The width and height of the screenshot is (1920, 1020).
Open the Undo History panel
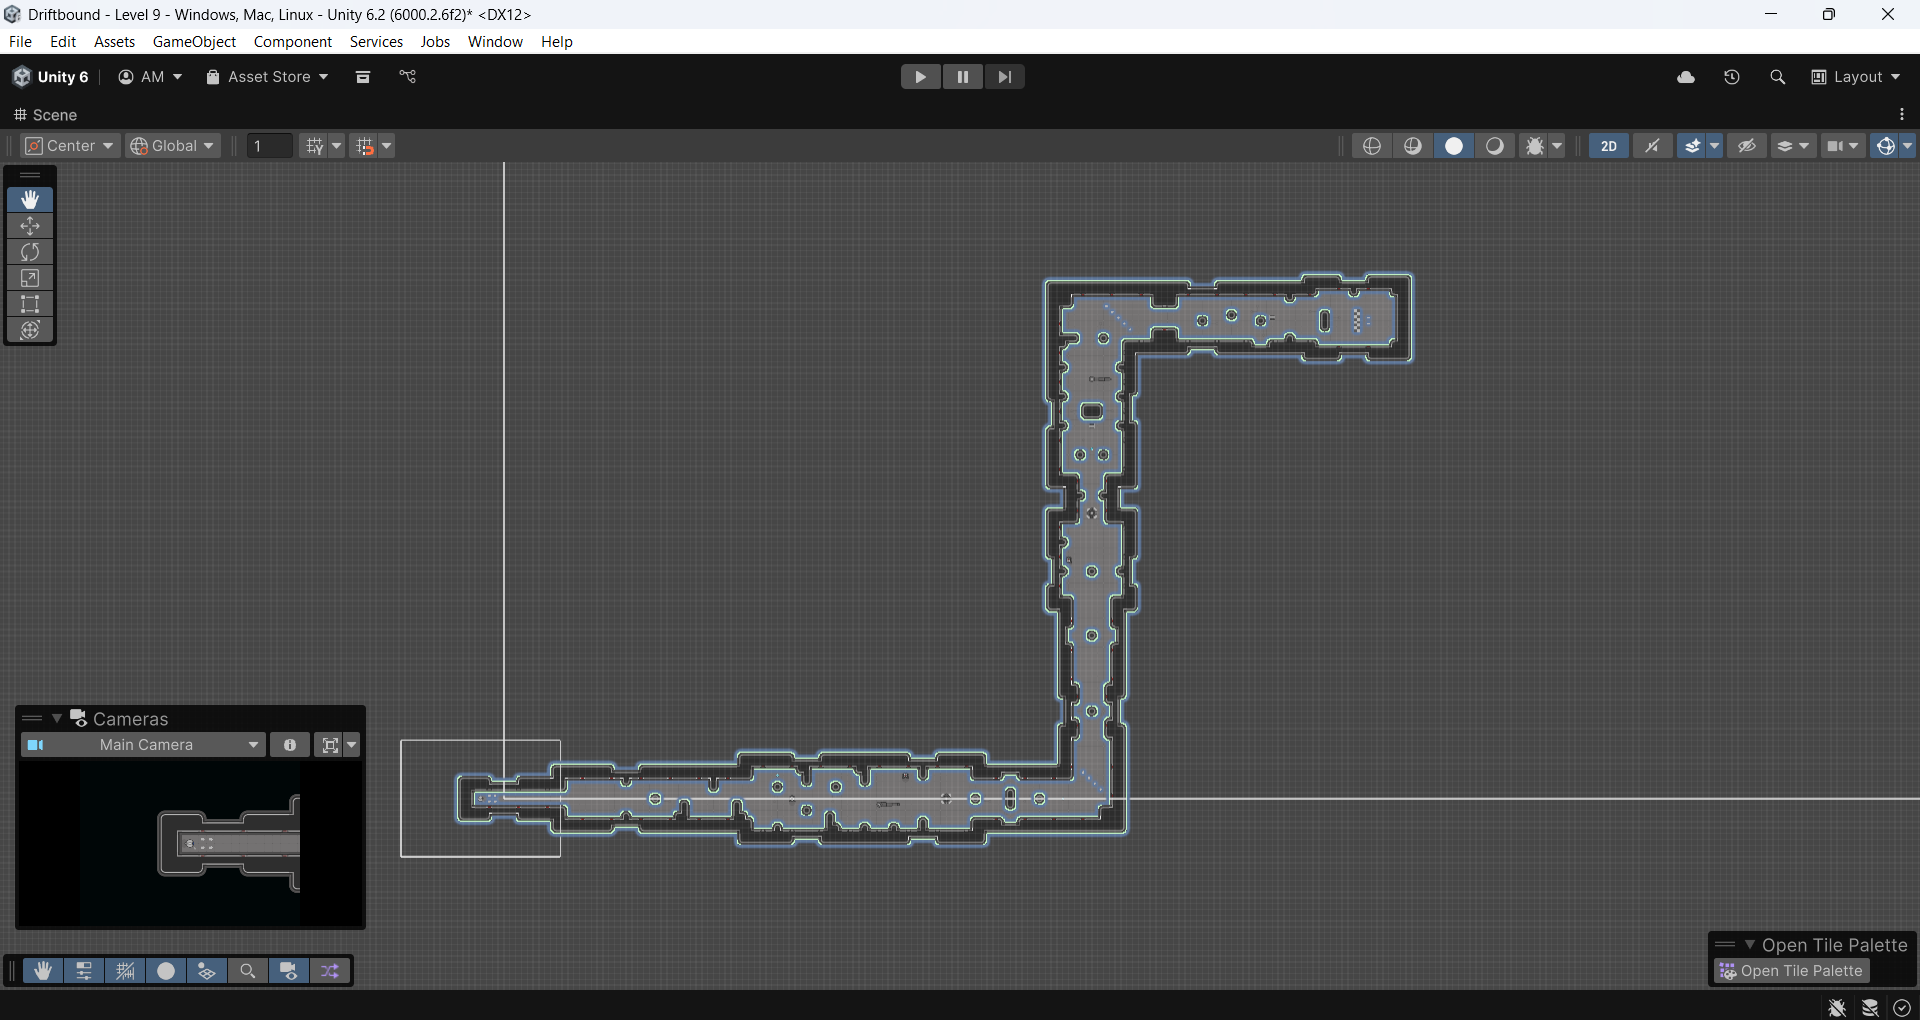pyautogui.click(x=1732, y=77)
